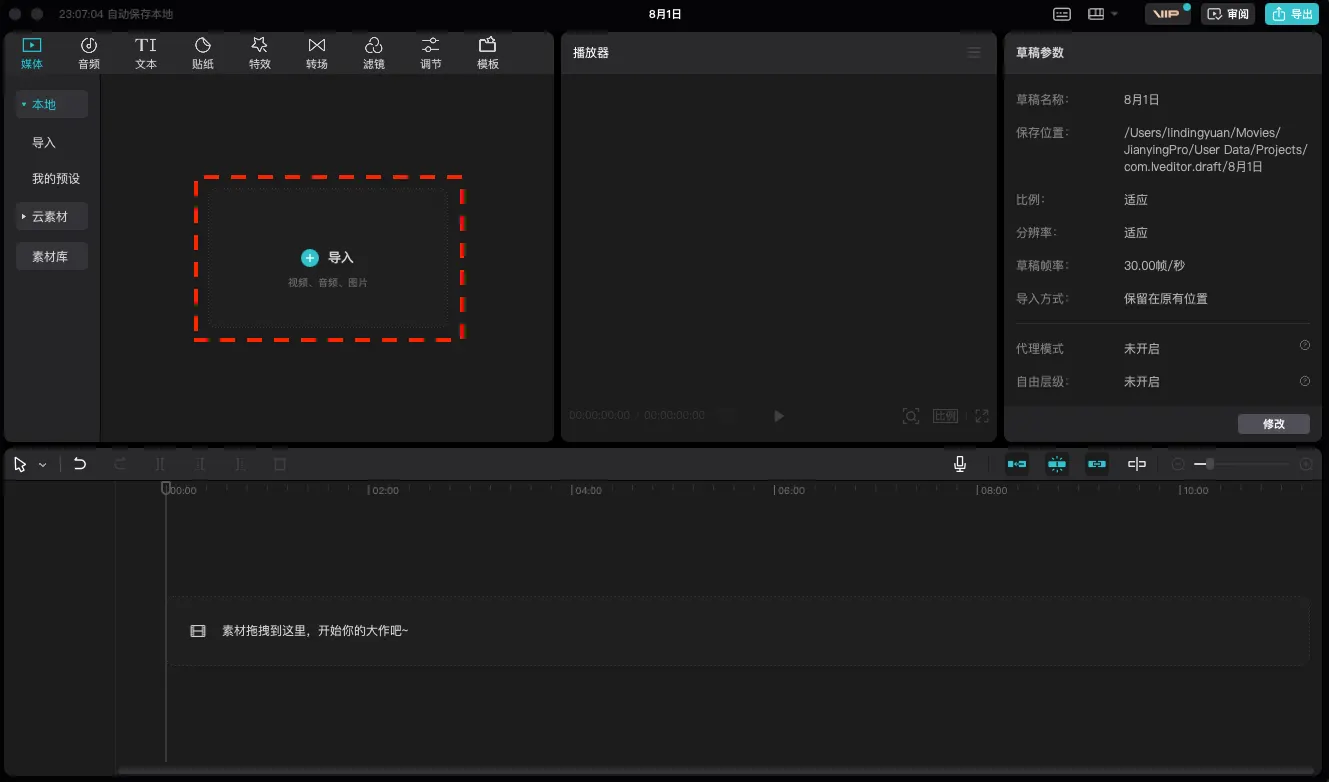Click the undo arrow in timeline toolbar
Screen dimensions: 1329x782
80,464
